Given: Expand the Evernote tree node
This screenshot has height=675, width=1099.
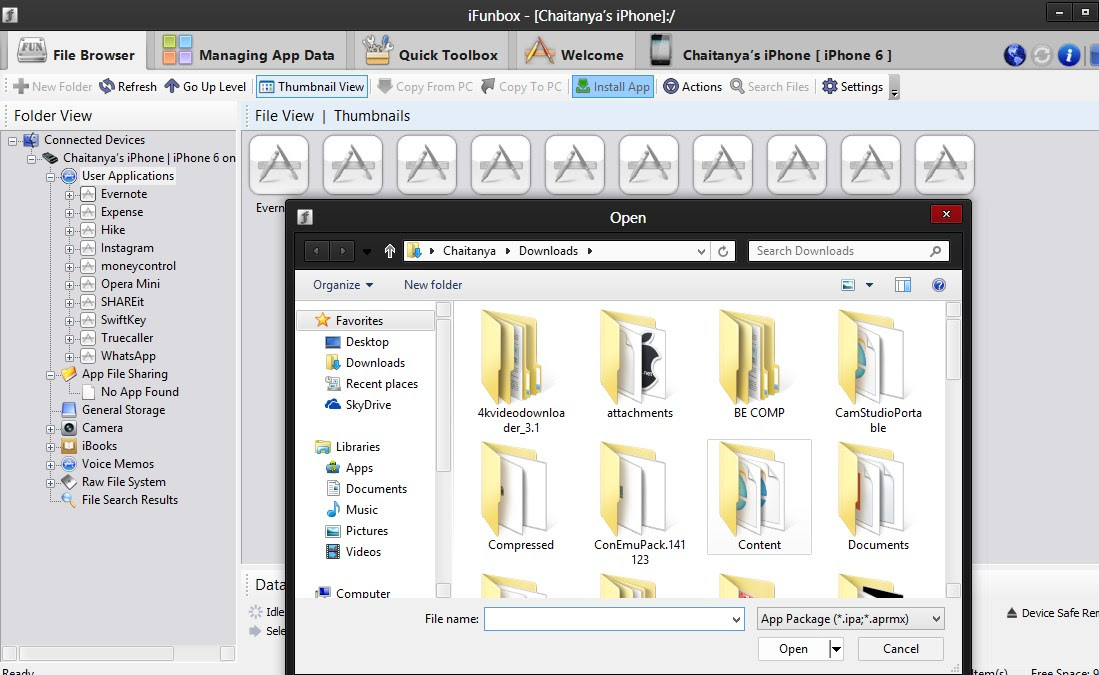Looking at the screenshot, I should pos(69,195).
